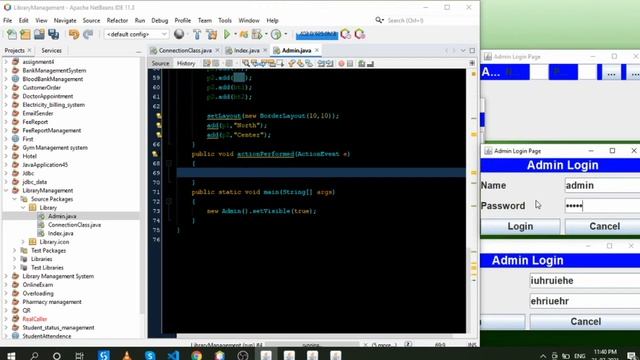Click the Login button in Admin Login

[x=520, y=226]
